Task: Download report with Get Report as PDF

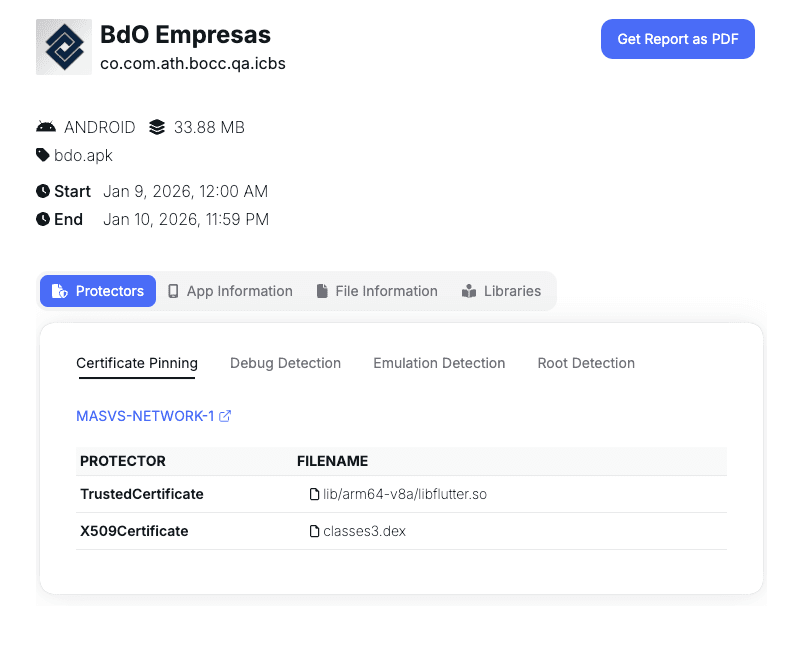Action: pyautogui.click(x=677, y=39)
